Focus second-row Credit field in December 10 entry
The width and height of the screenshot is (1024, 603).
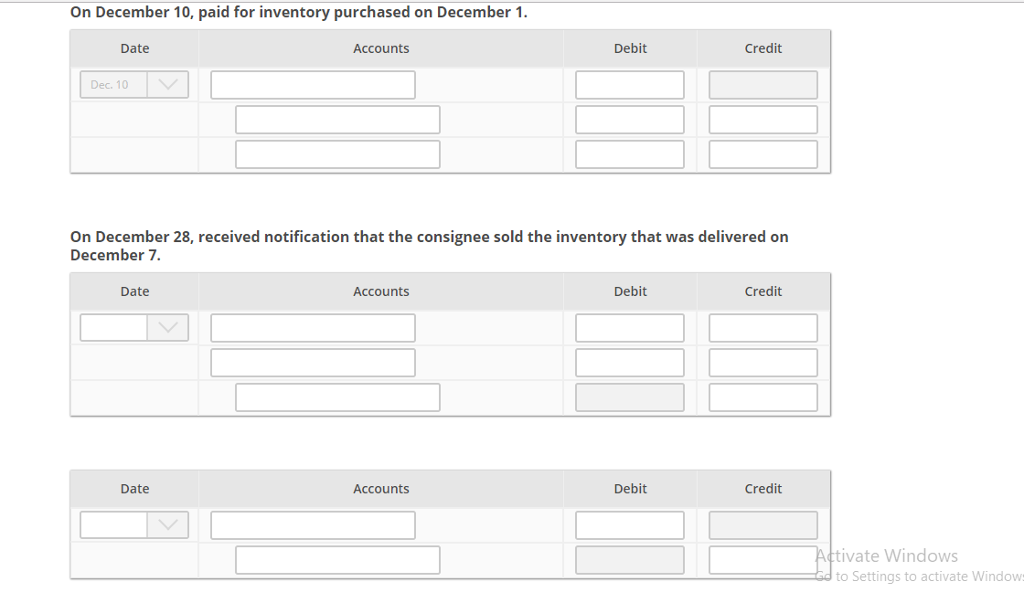point(763,120)
